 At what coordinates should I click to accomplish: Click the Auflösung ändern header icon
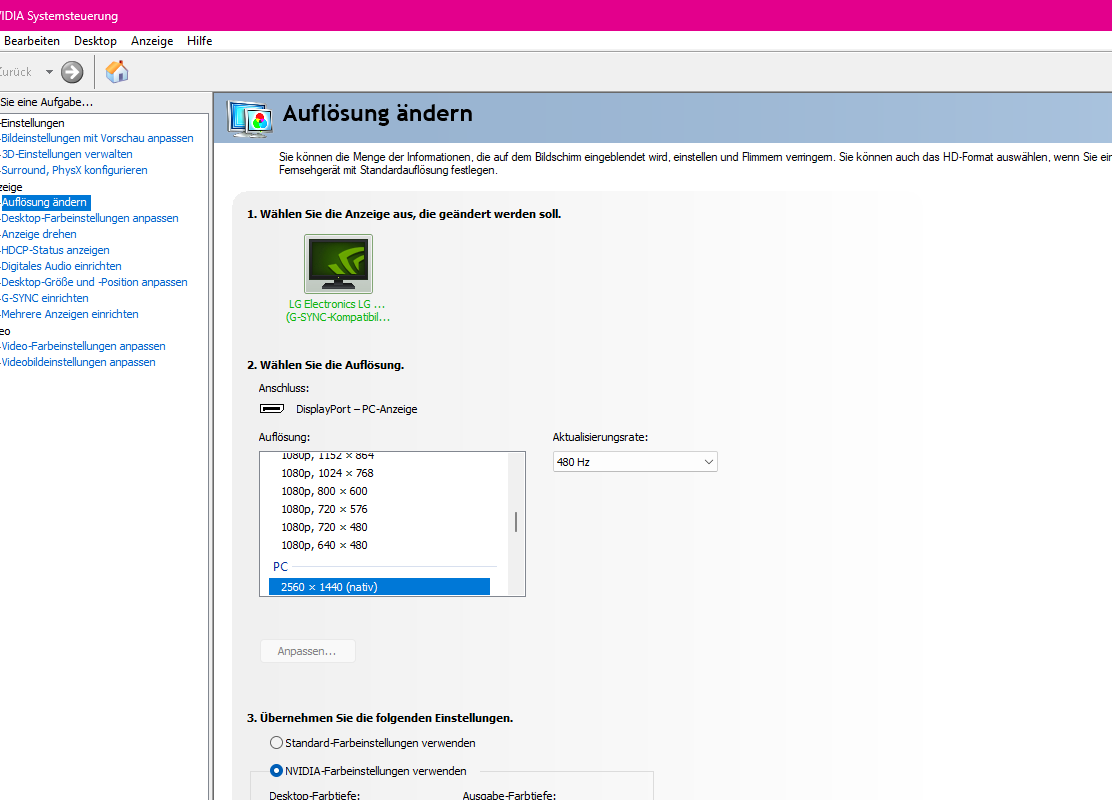point(250,118)
